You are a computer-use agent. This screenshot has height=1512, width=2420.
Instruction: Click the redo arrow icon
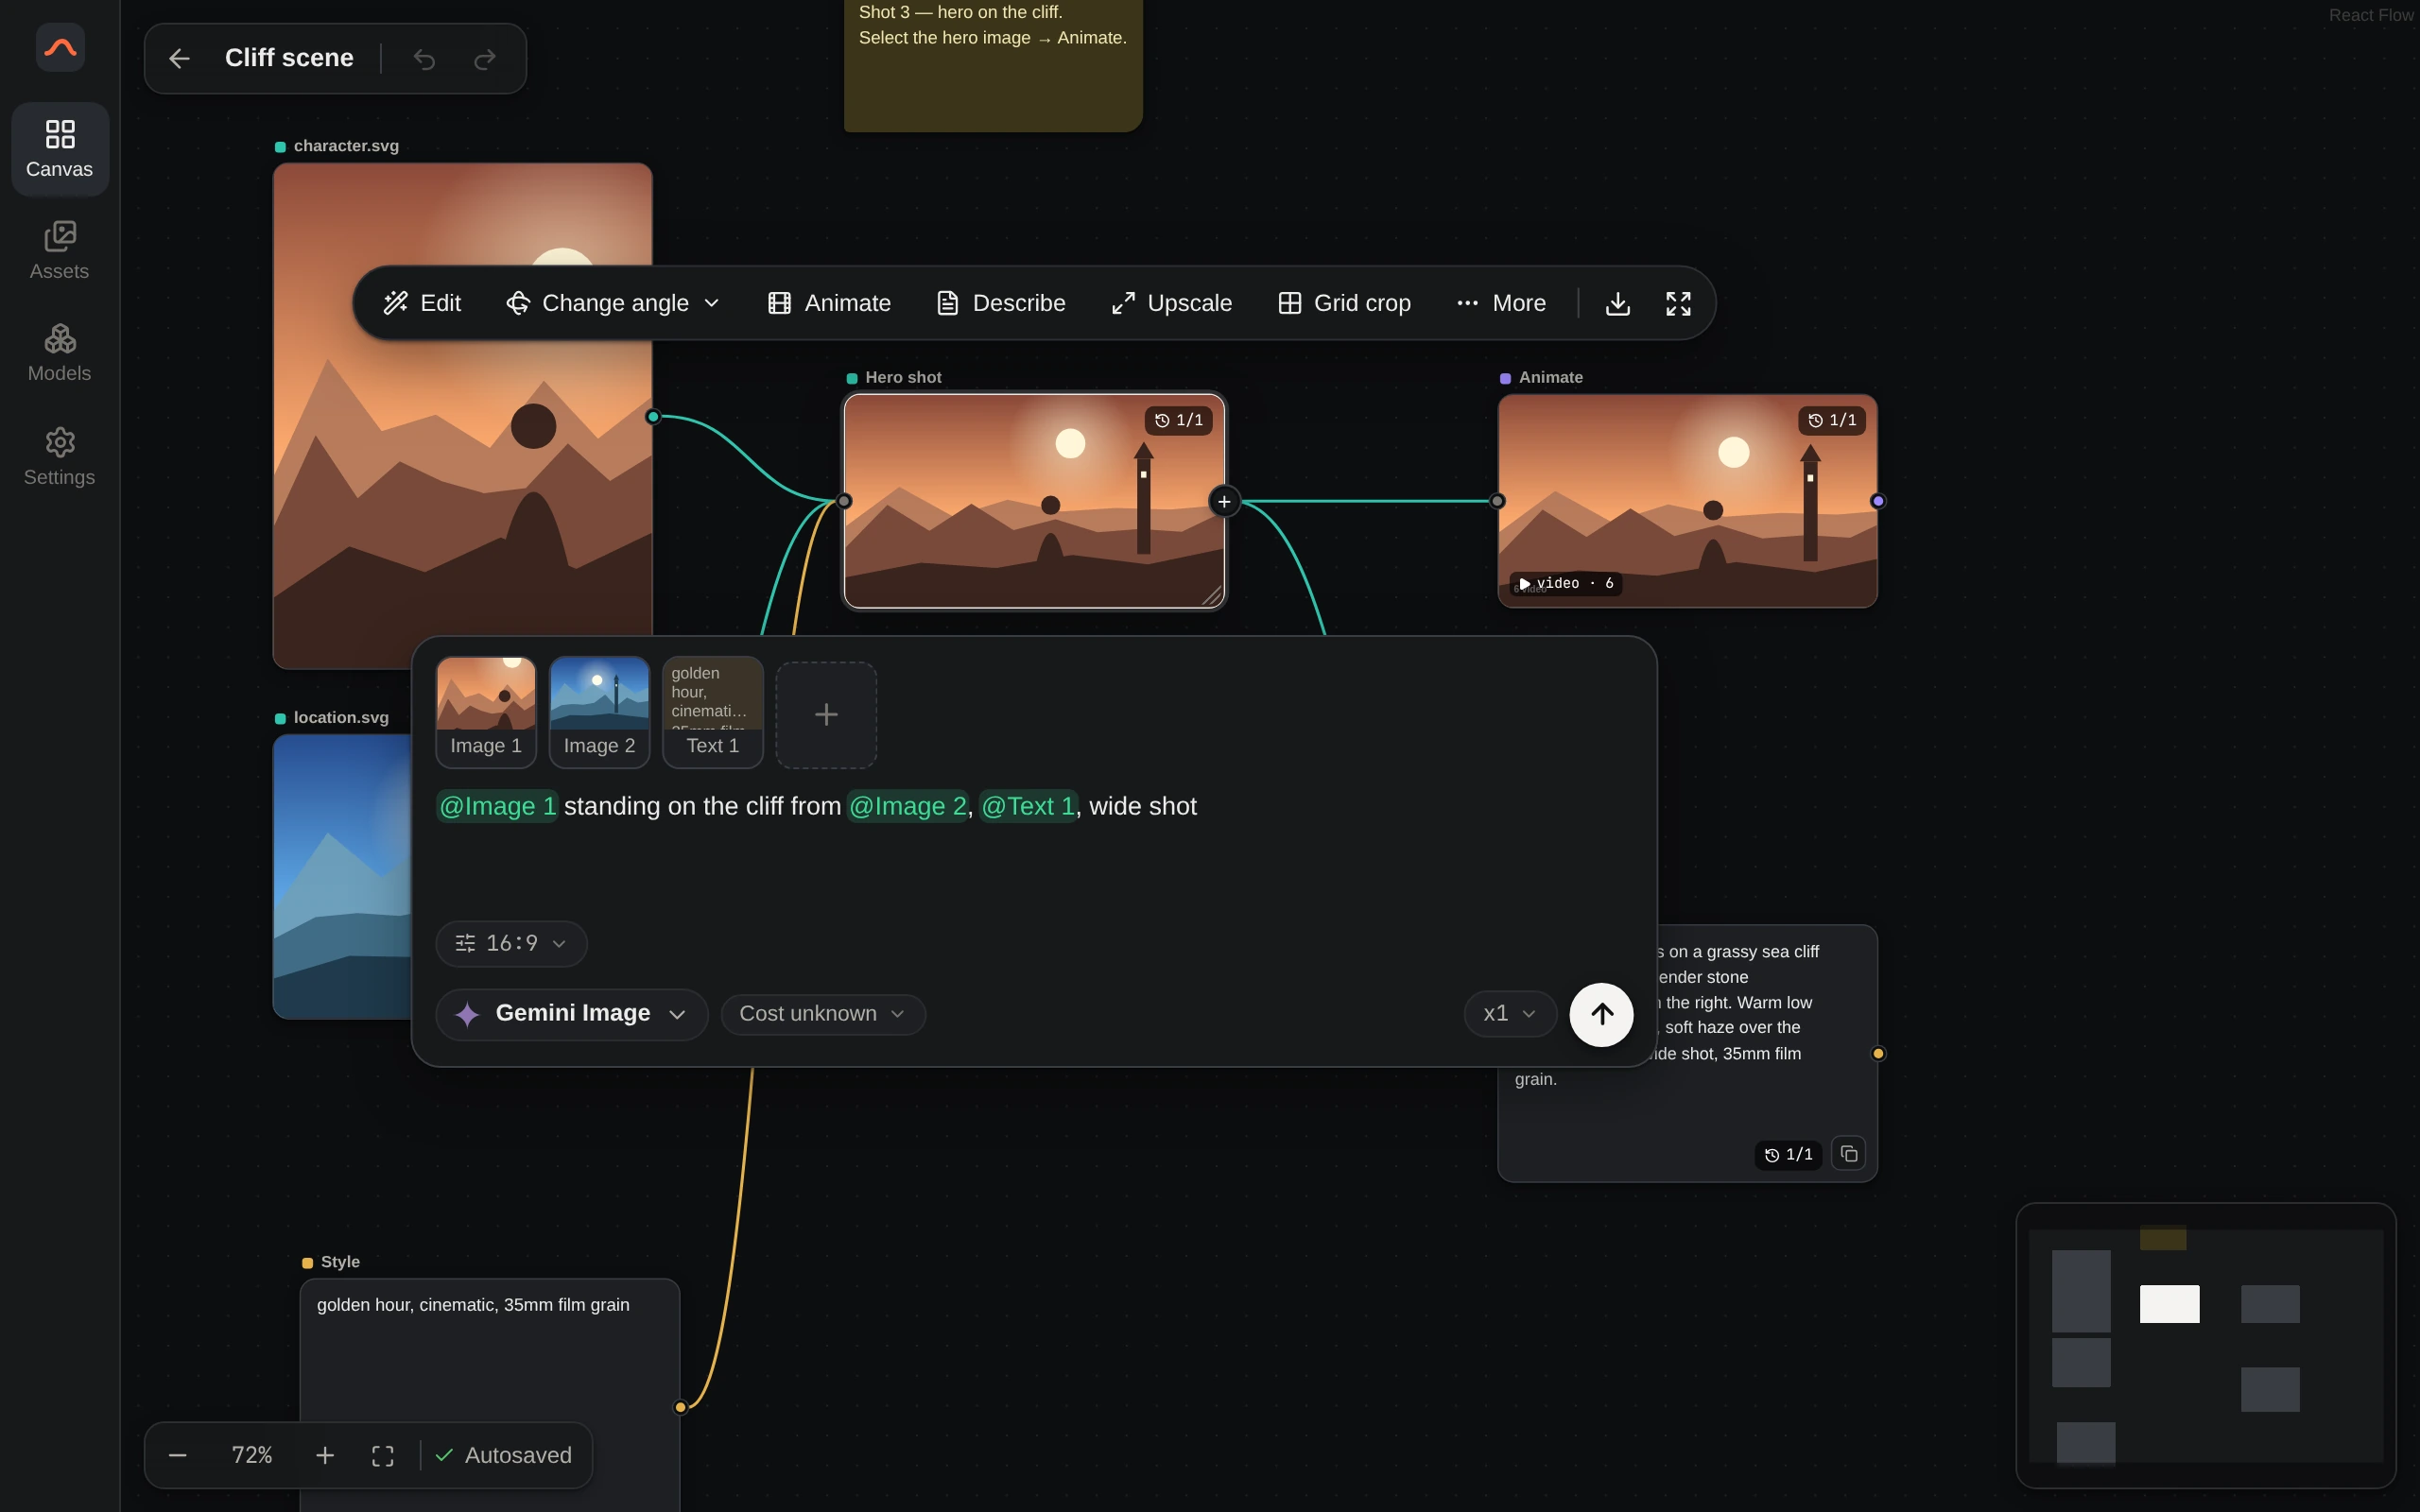[x=485, y=59]
